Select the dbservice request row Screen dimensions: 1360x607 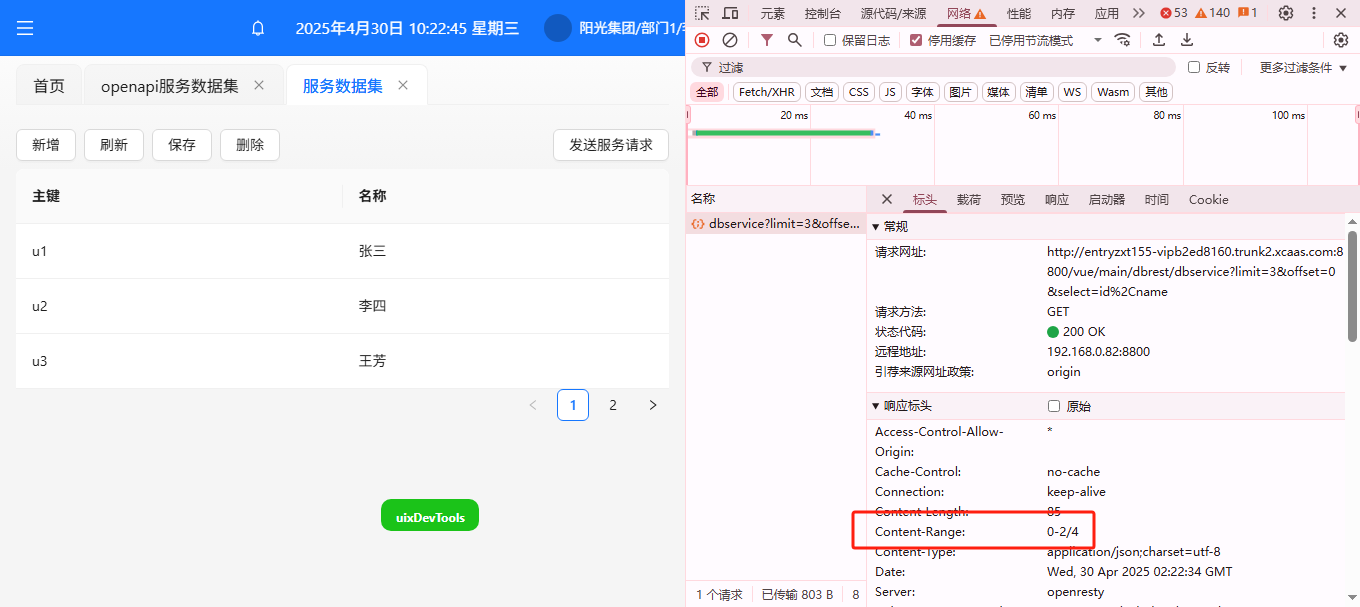776,224
